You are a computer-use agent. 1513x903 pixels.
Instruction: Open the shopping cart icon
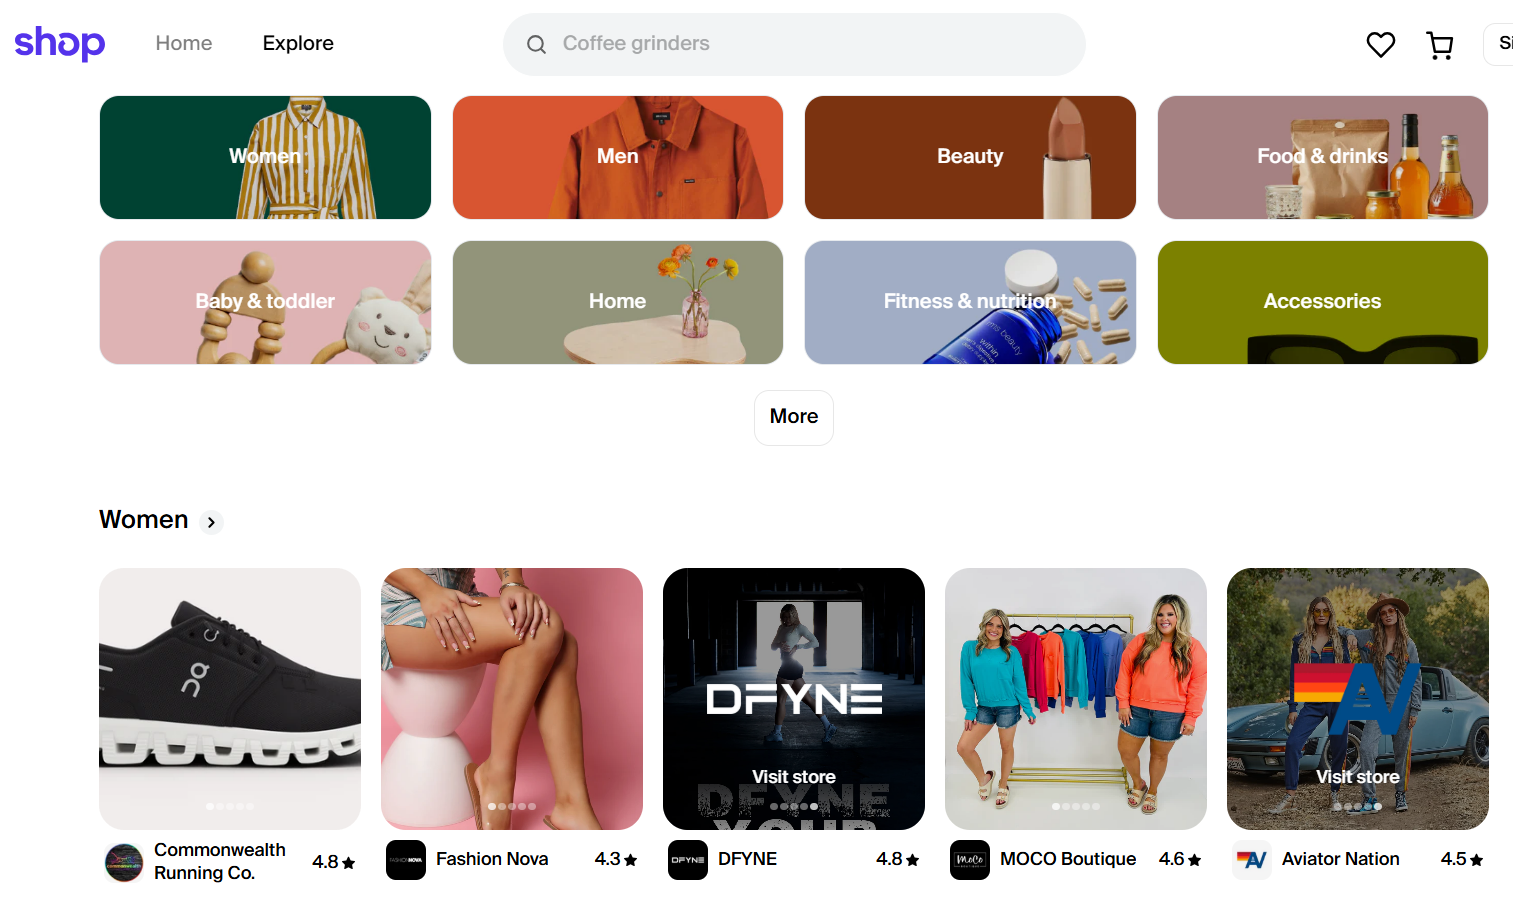(x=1440, y=44)
